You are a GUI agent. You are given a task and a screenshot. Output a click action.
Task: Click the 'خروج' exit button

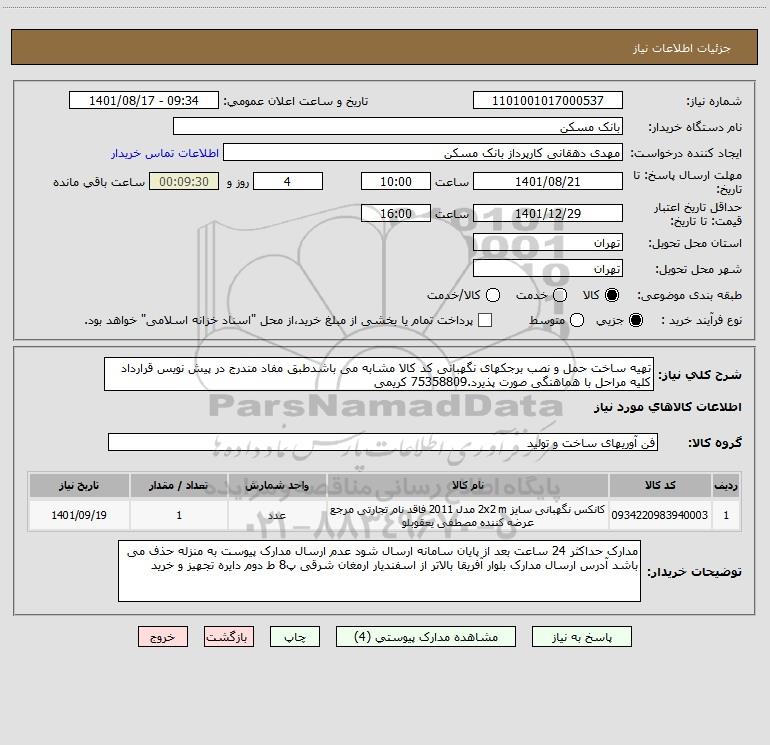pos(162,637)
